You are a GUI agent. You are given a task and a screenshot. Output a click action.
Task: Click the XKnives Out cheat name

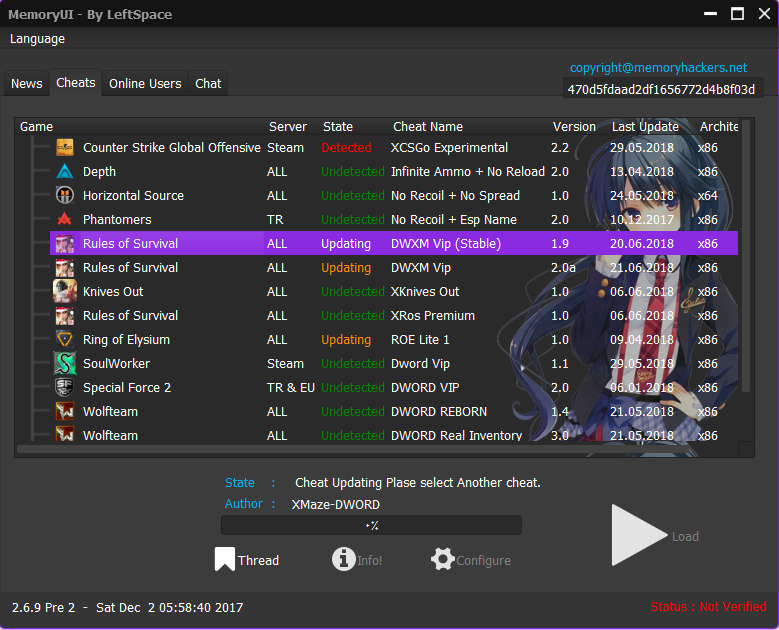pos(425,291)
